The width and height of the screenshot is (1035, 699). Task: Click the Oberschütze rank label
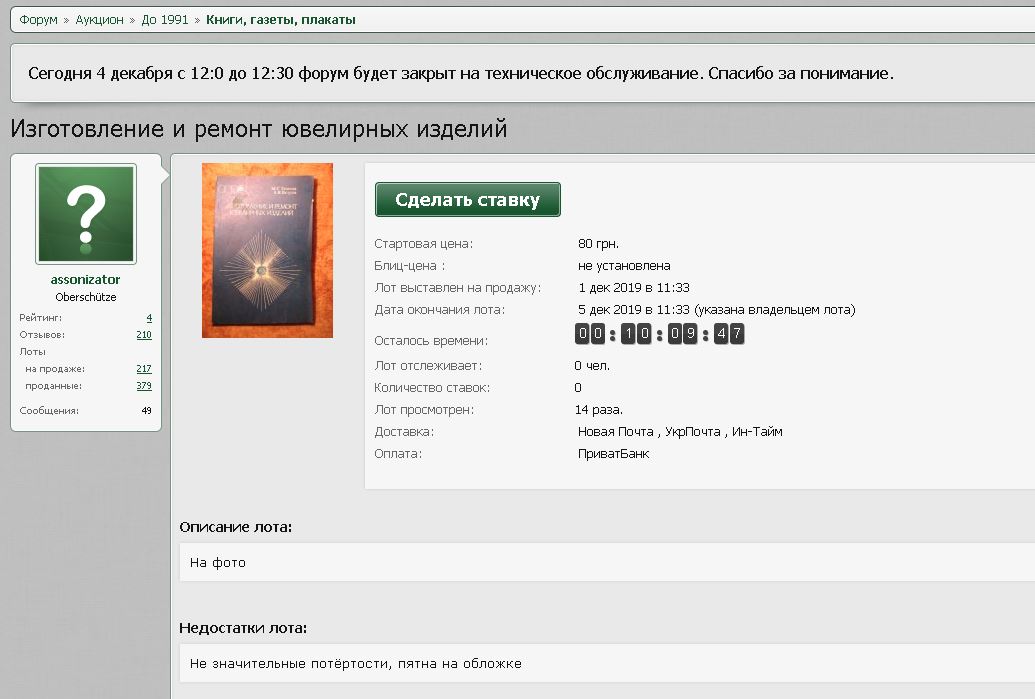[86, 297]
